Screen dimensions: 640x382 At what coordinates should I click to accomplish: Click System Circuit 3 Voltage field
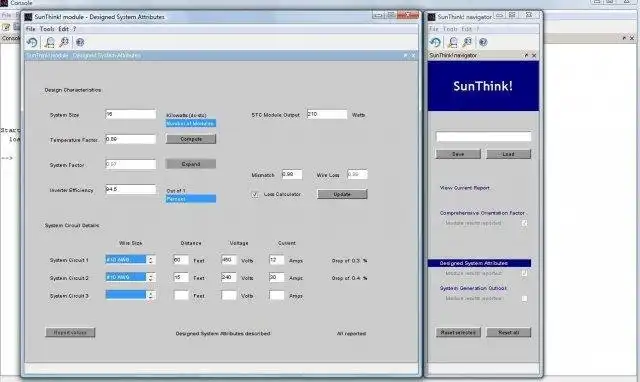click(229, 295)
